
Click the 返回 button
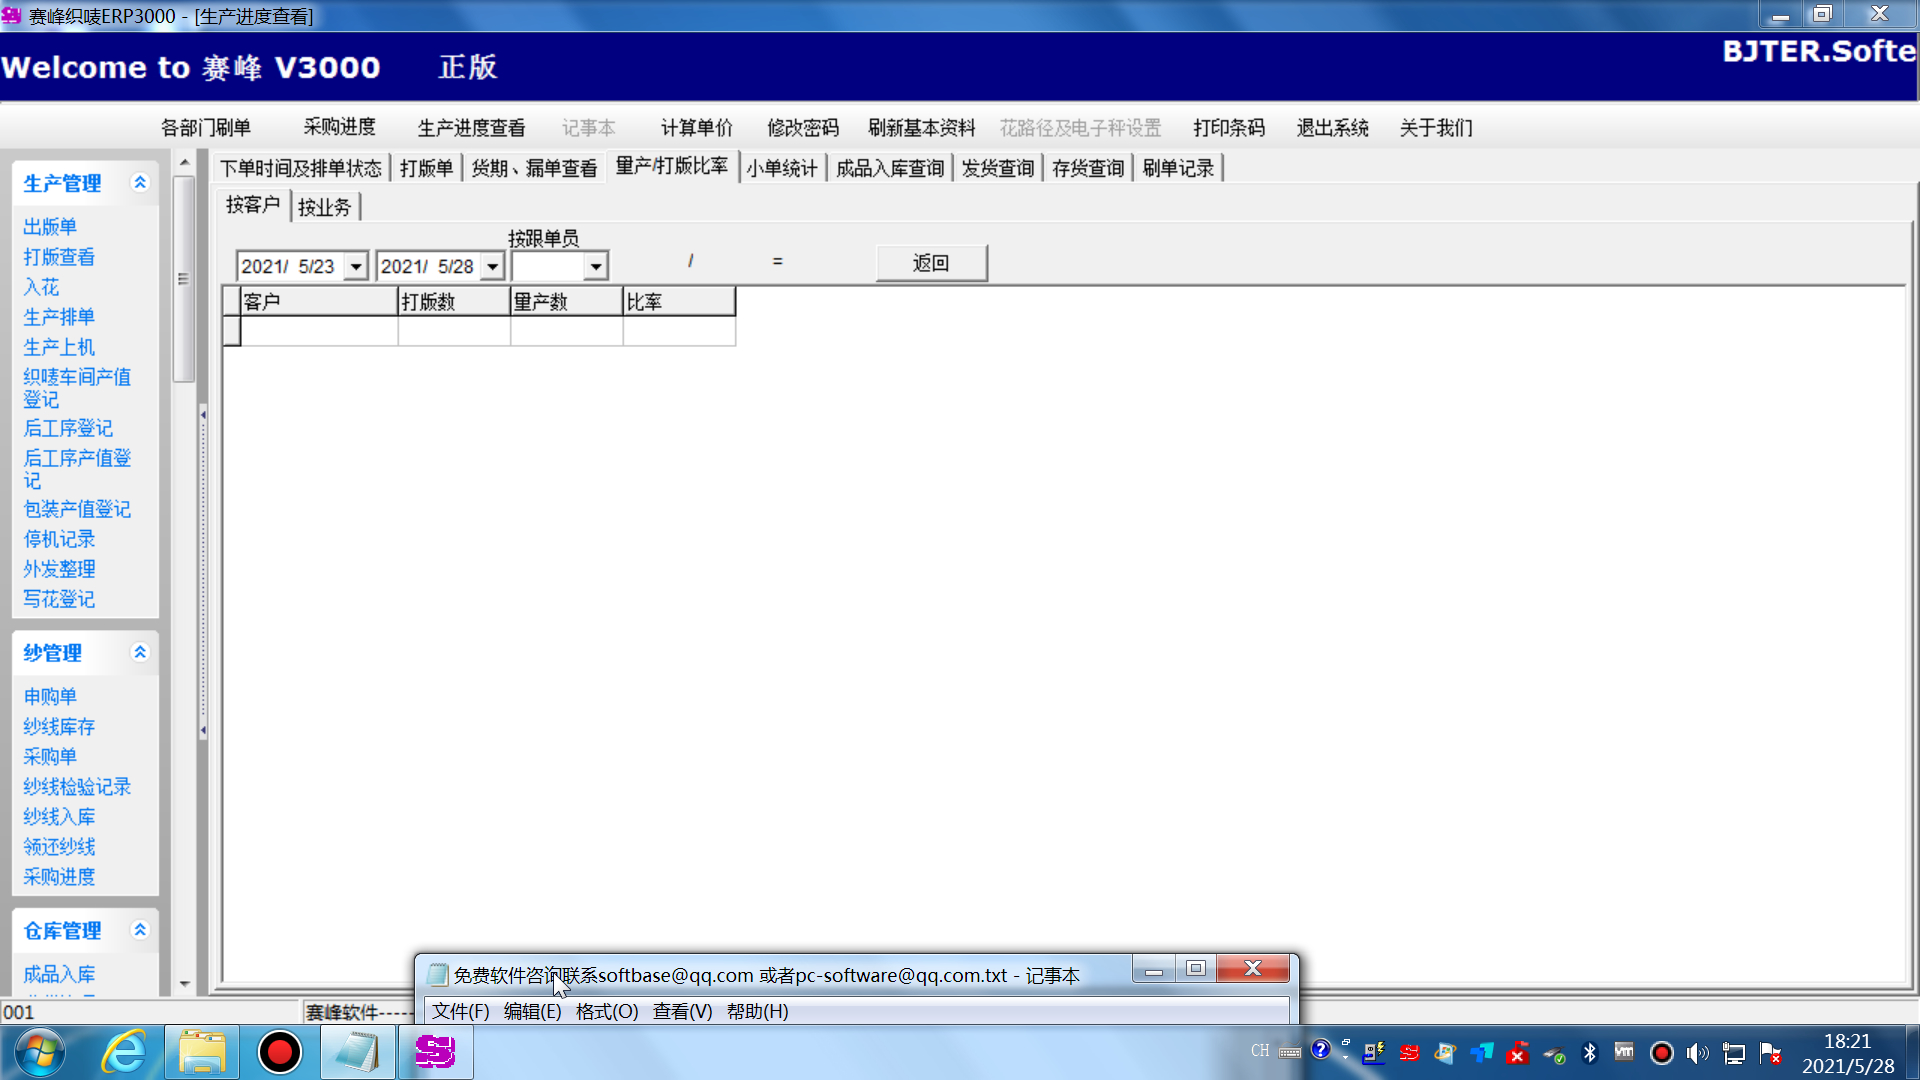(931, 263)
